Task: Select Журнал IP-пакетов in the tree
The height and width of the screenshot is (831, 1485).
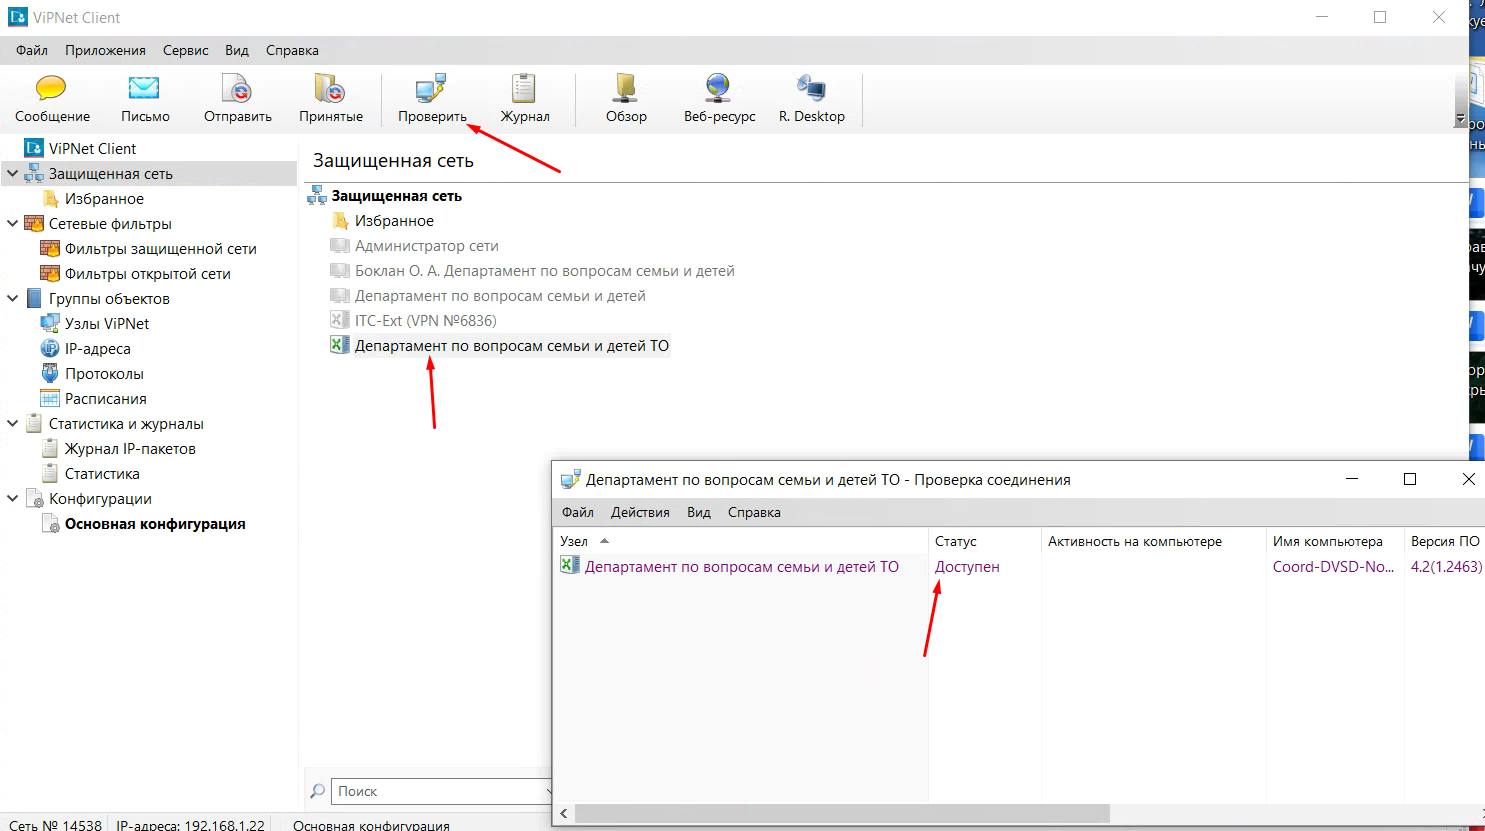Action: (x=130, y=449)
